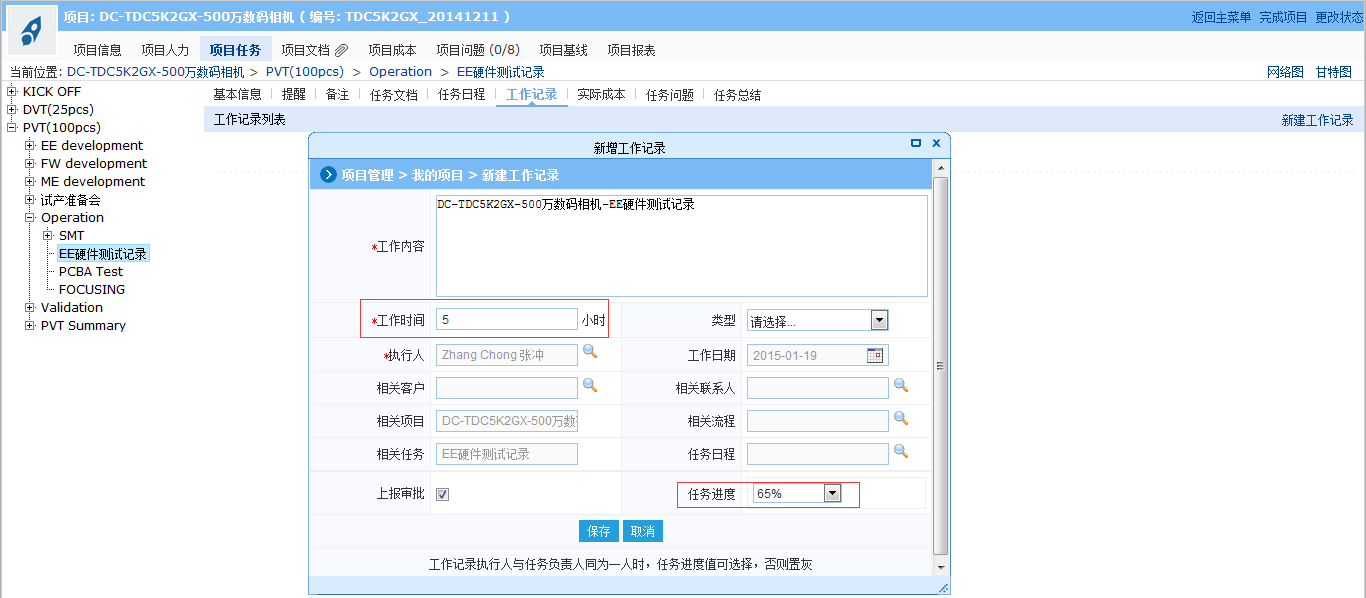Click search icon beside 相关流程 field
This screenshot has height=598, width=1366.
coord(901,419)
